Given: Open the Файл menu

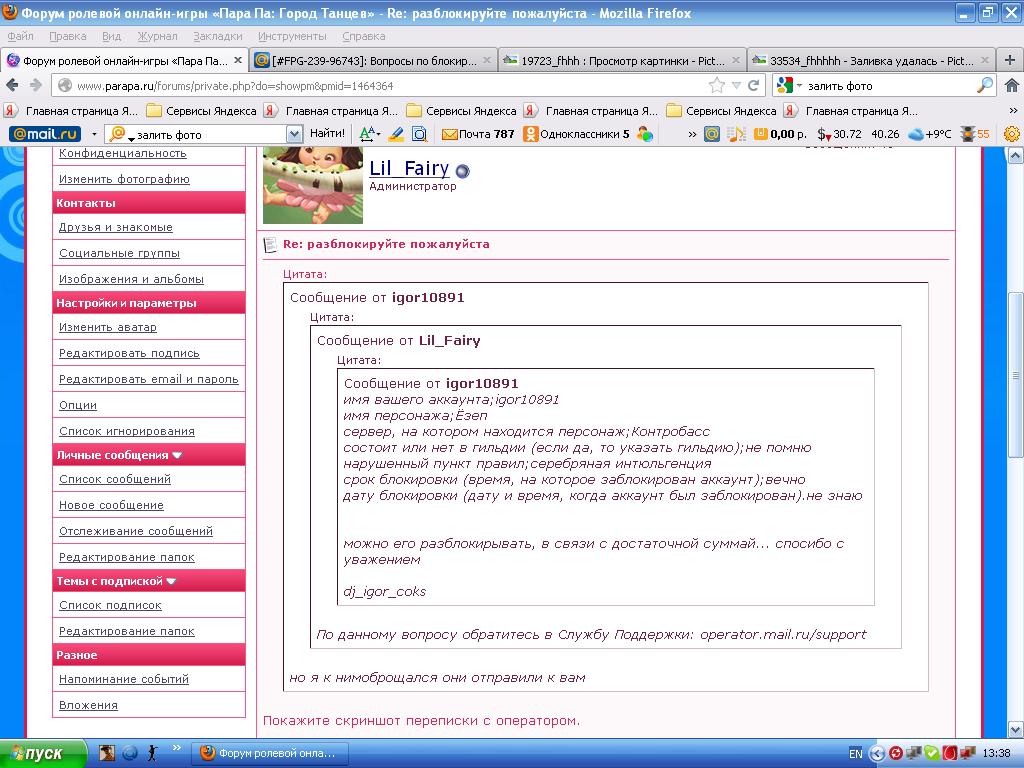Looking at the screenshot, I should [20, 37].
